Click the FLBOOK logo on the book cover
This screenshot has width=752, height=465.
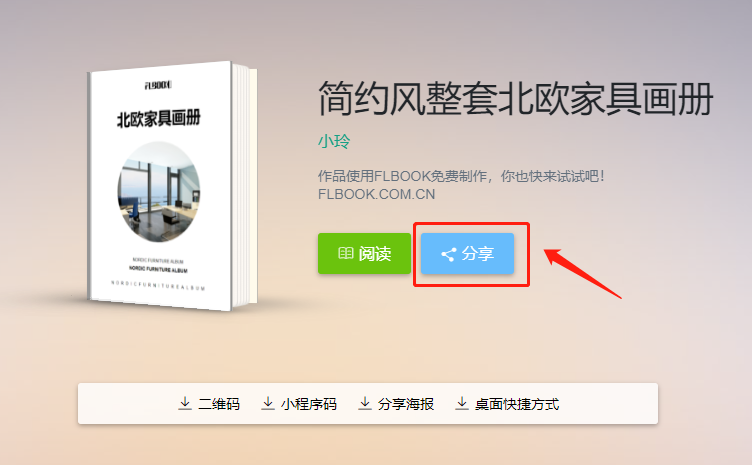point(158,85)
